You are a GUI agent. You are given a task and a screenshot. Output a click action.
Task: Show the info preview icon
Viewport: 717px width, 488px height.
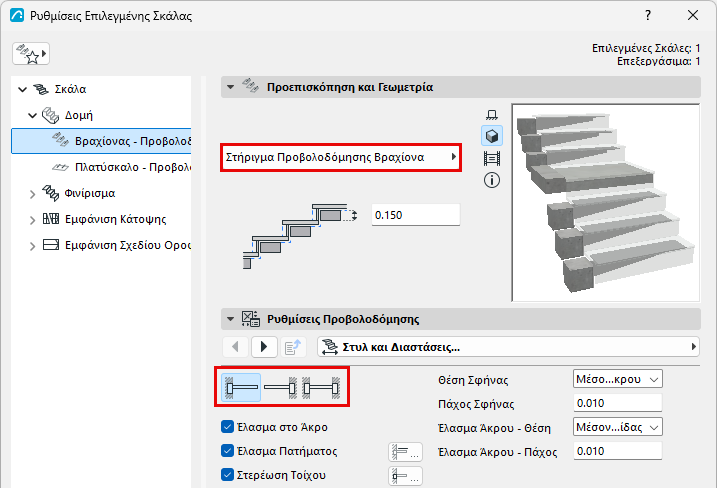coord(492,180)
